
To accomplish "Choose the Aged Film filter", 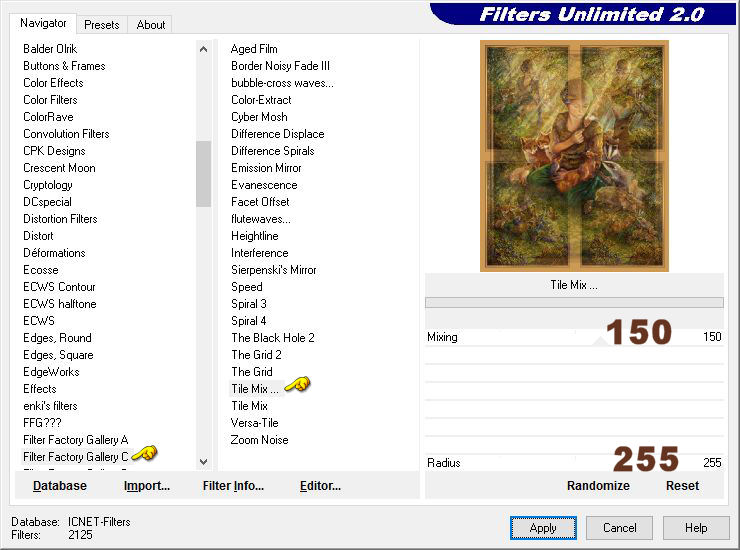I will tap(254, 49).
